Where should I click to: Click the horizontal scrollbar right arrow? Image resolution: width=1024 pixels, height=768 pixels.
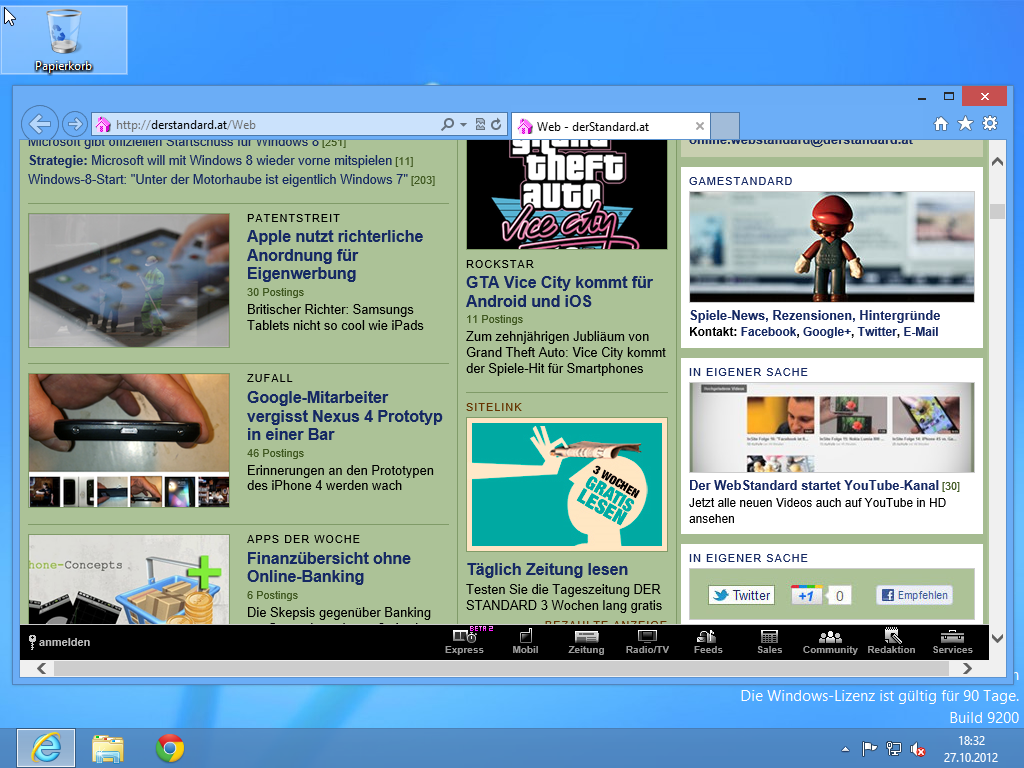coord(967,668)
